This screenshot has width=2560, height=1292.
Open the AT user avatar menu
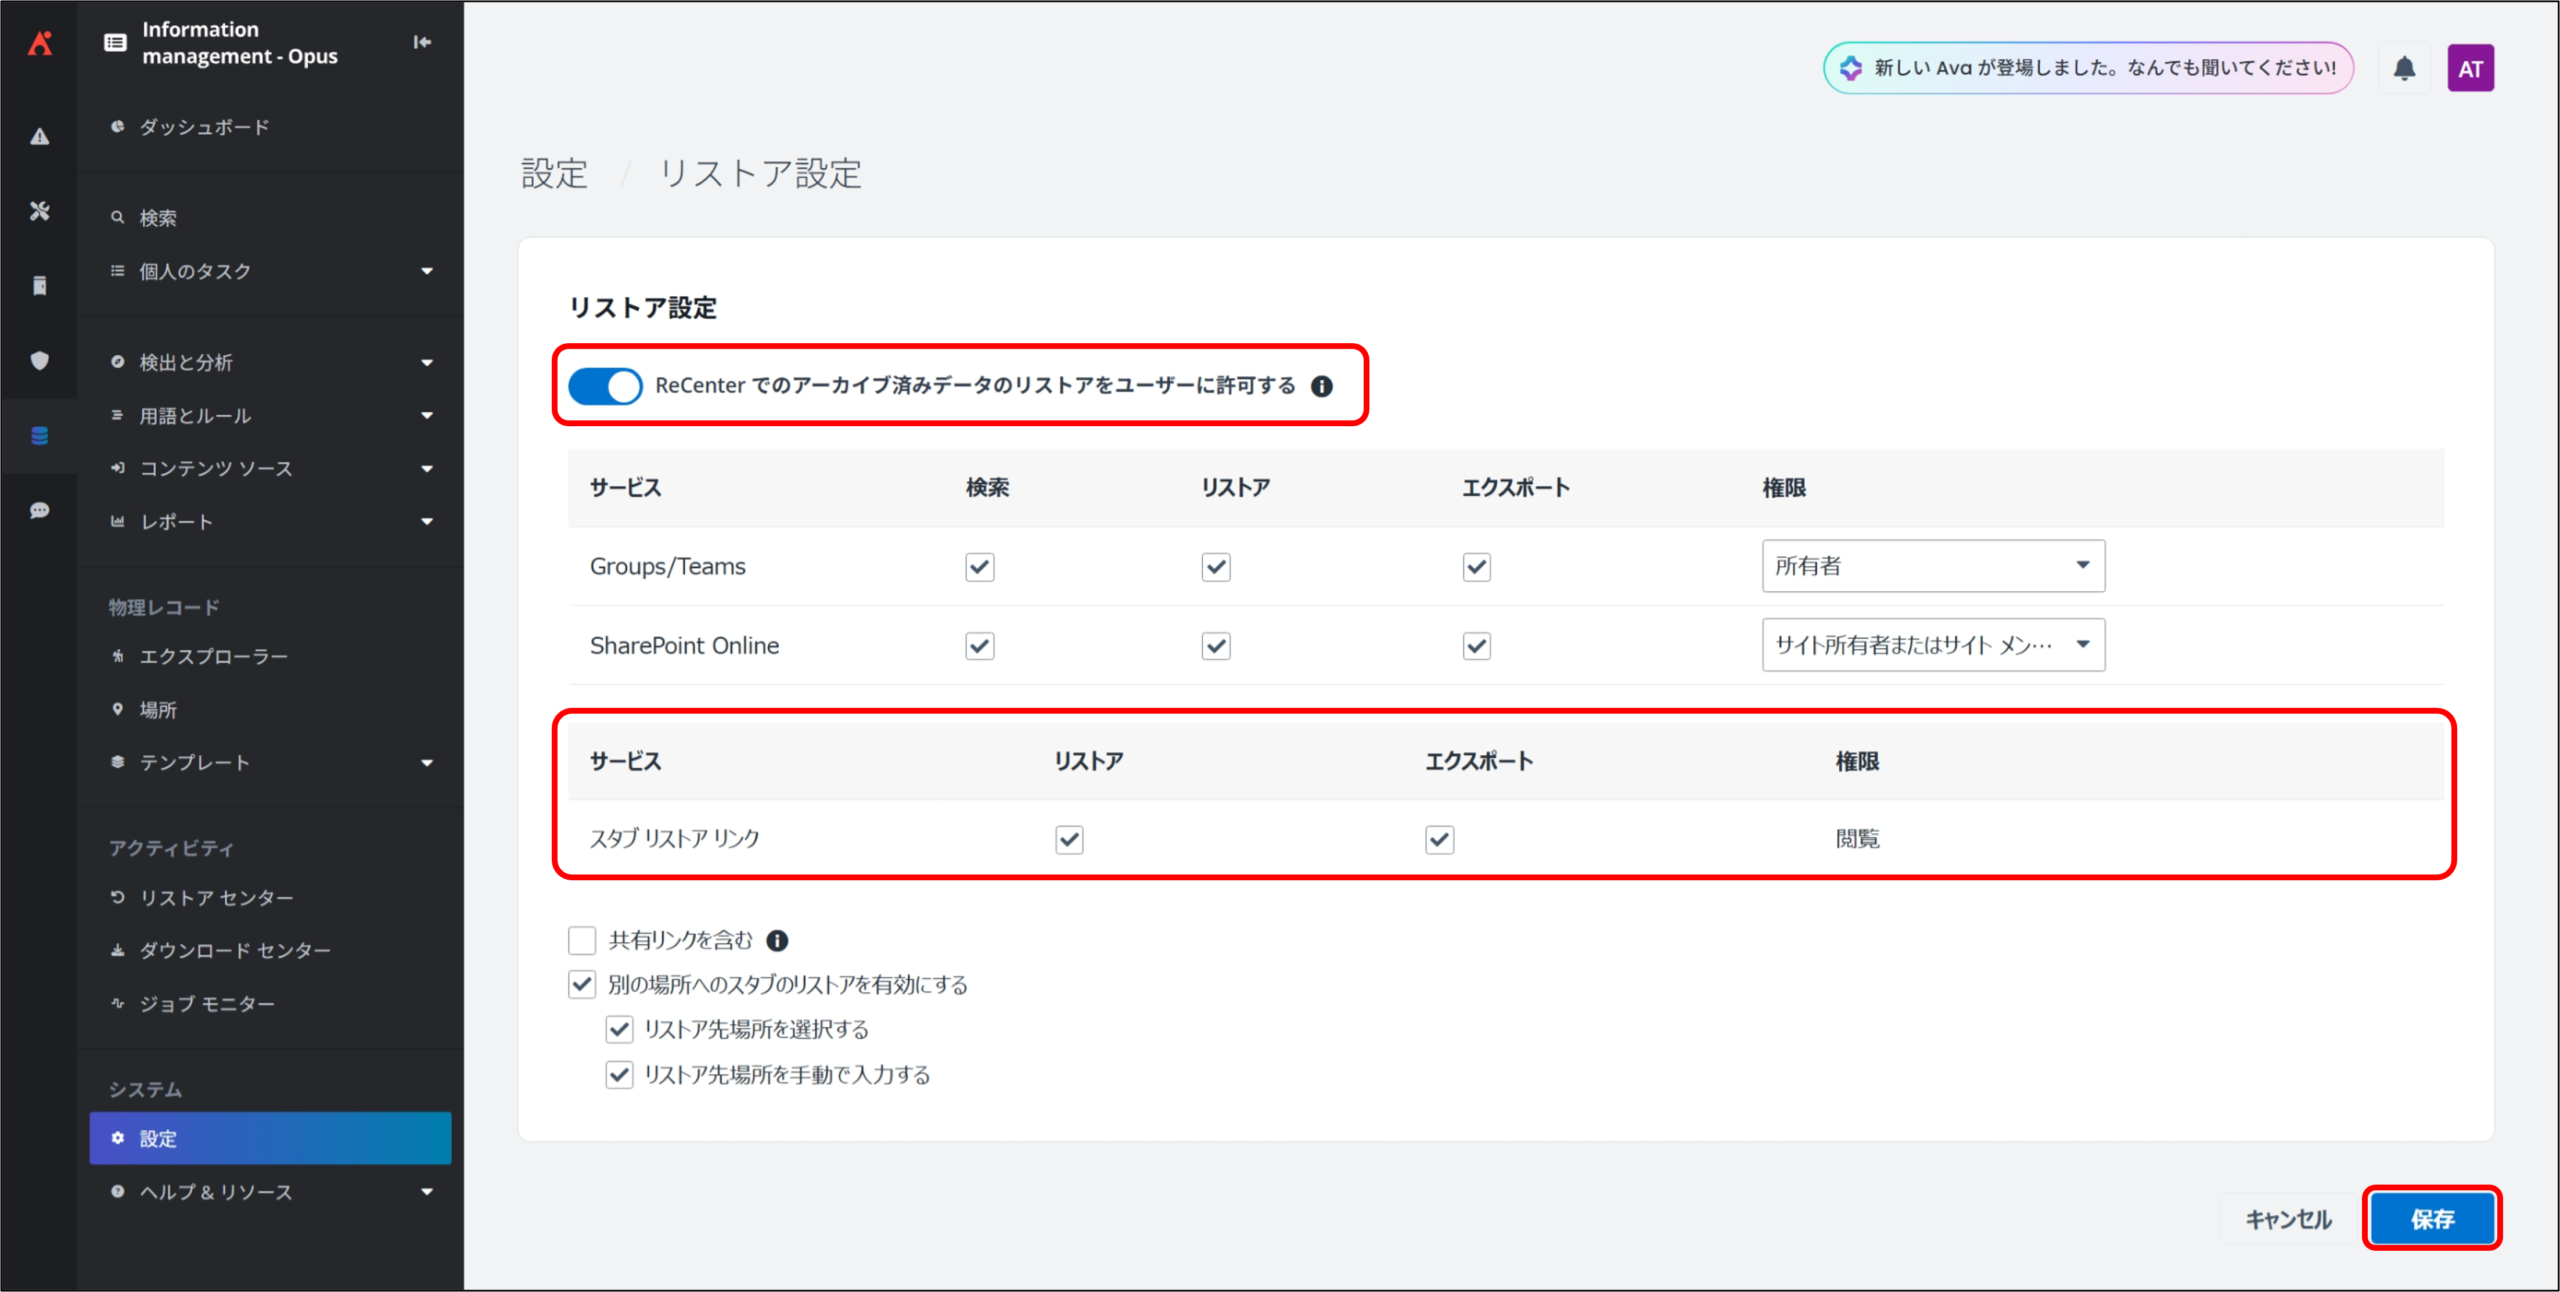pyautogui.click(x=2470, y=68)
